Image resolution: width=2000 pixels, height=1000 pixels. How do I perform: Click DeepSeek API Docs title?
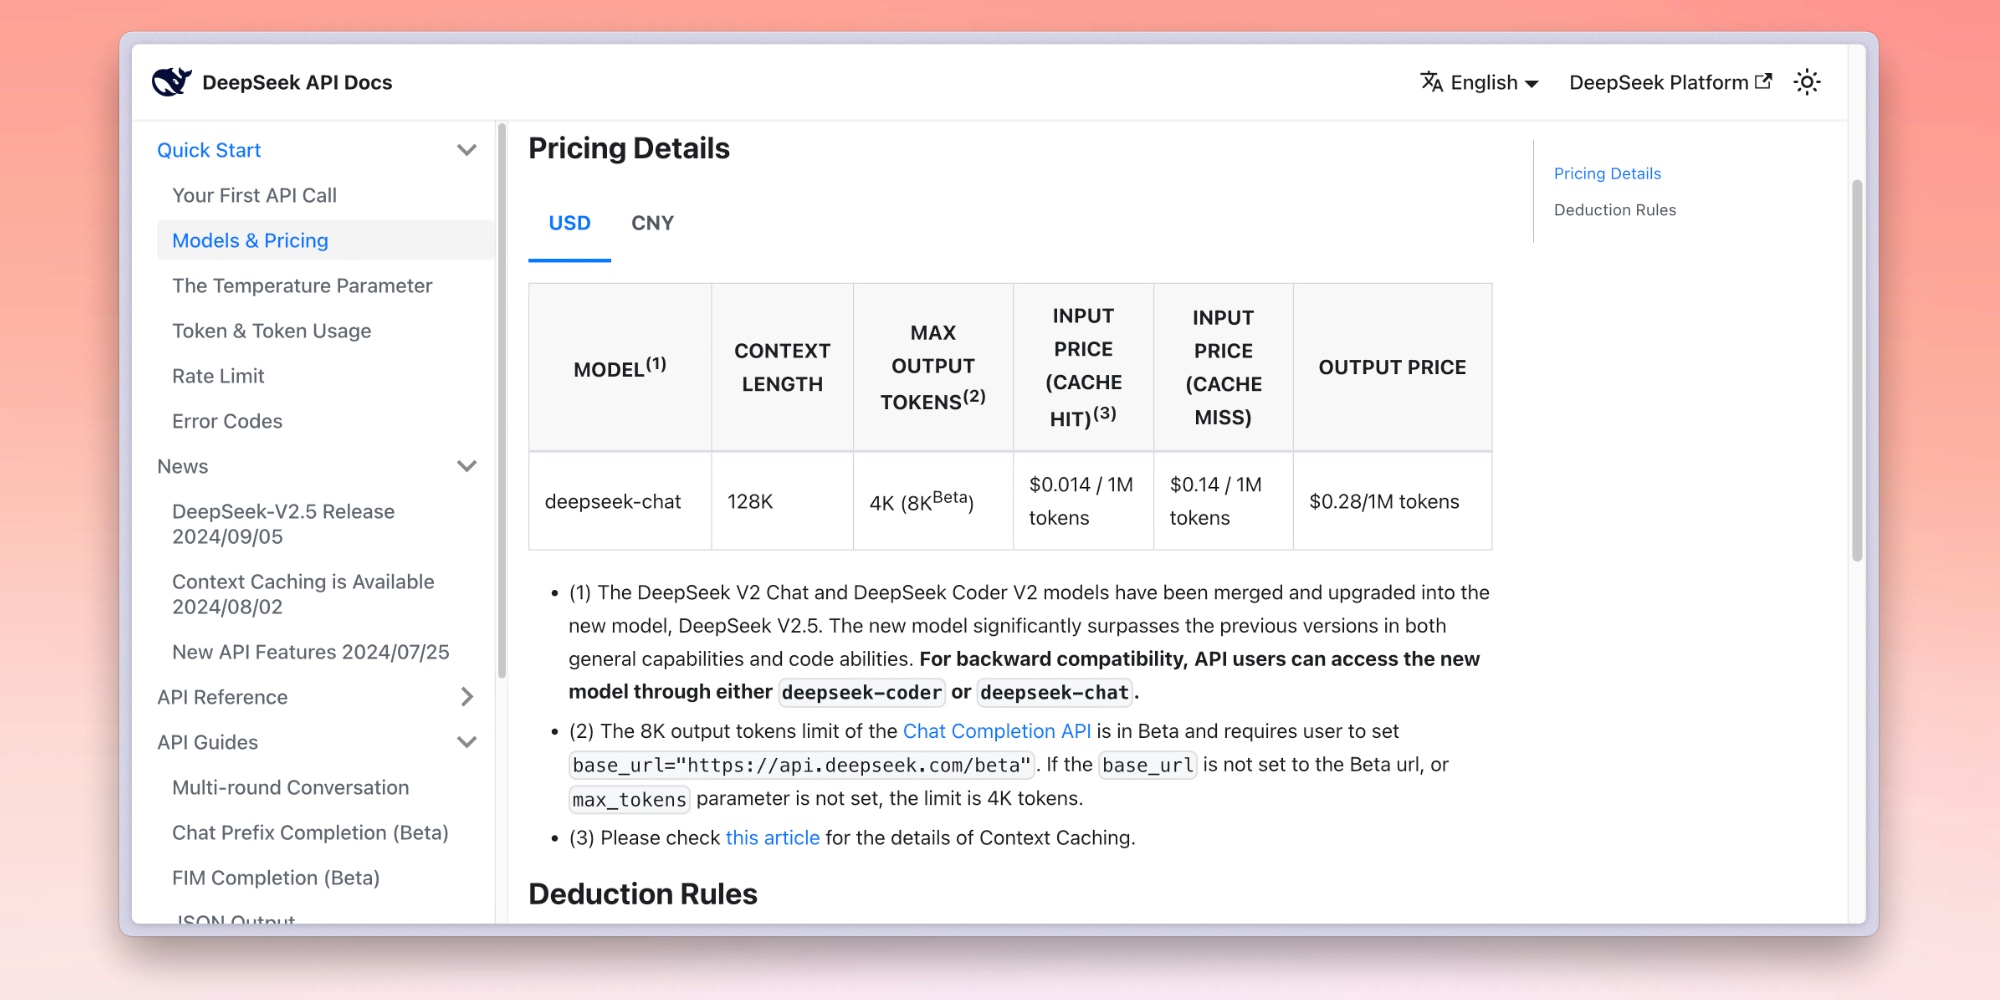[x=297, y=82]
